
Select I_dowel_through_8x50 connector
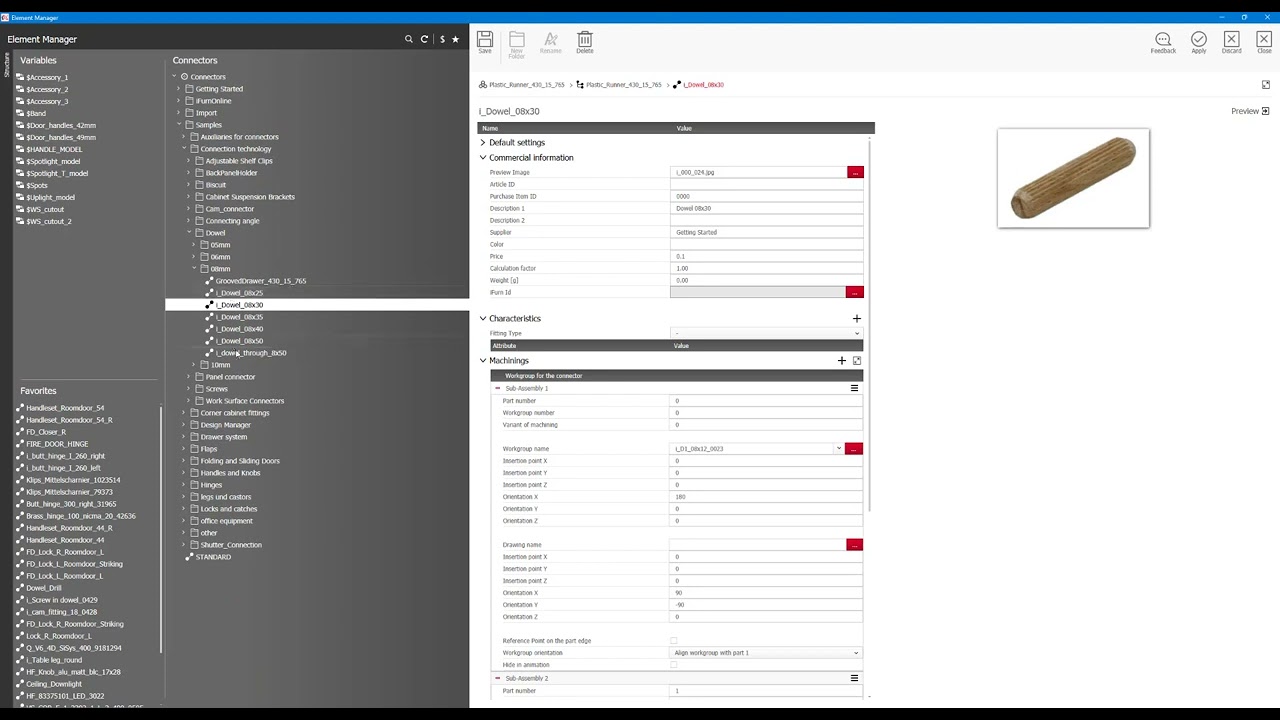pyautogui.click(x=251, y=353)
